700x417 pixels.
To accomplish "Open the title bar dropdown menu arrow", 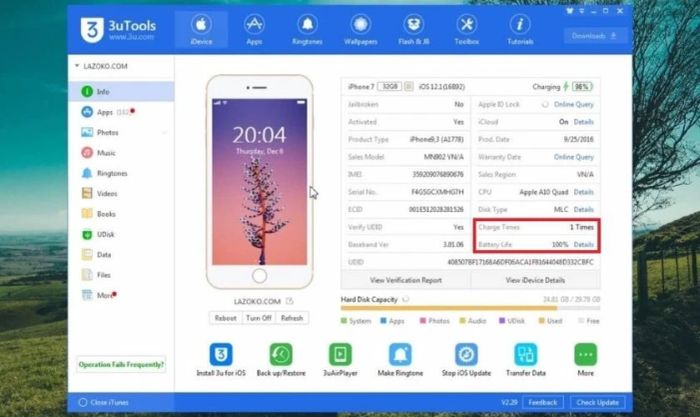I will (582, 11).
